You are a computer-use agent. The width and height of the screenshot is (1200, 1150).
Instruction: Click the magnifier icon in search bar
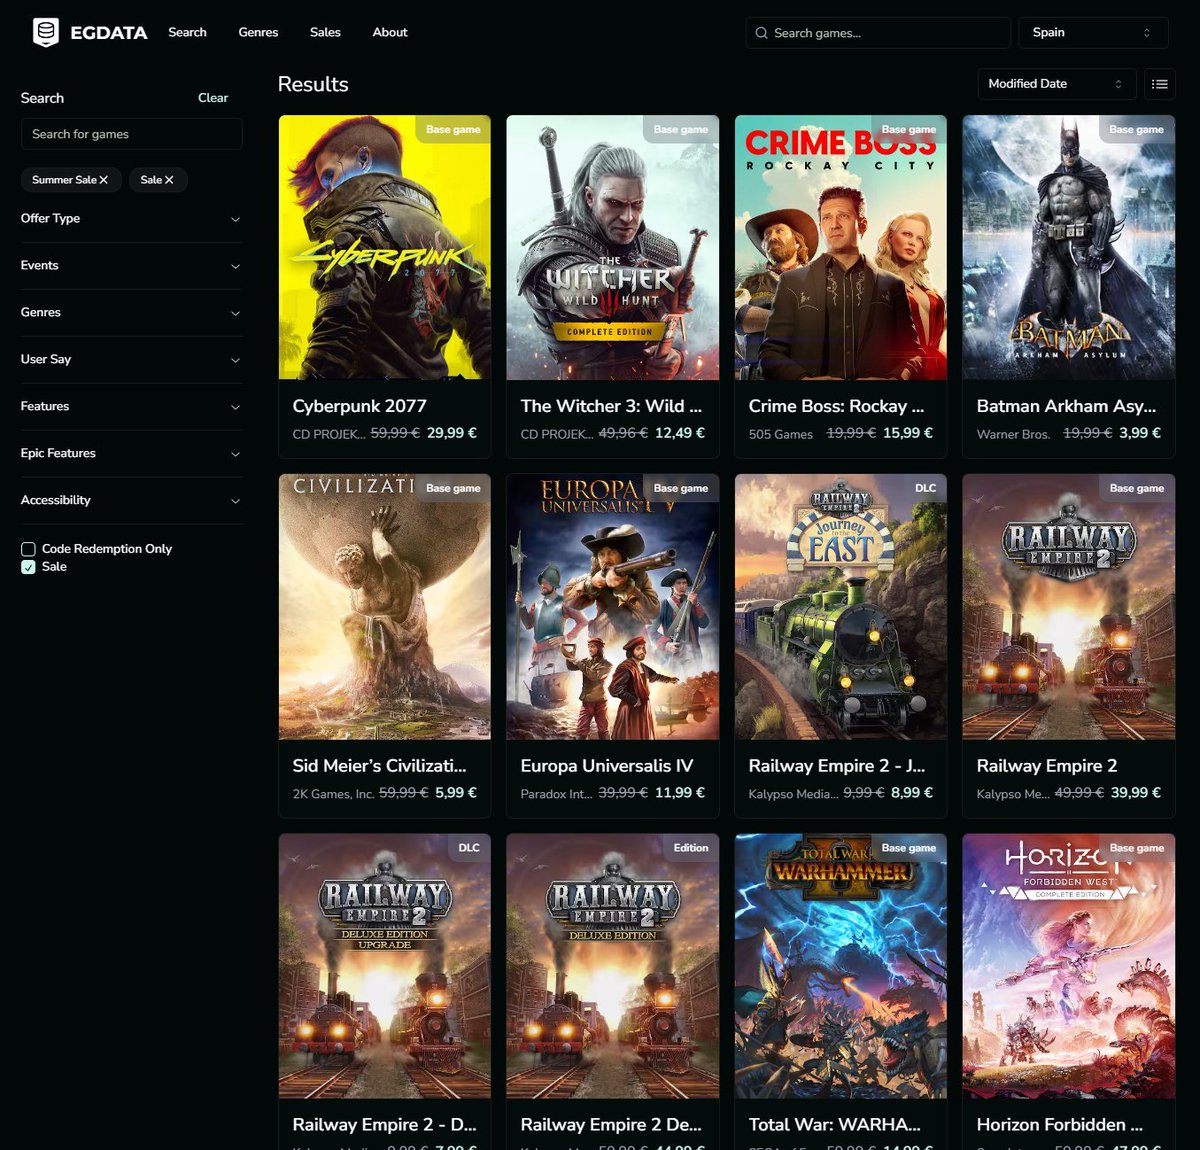(x=761, y=33)
